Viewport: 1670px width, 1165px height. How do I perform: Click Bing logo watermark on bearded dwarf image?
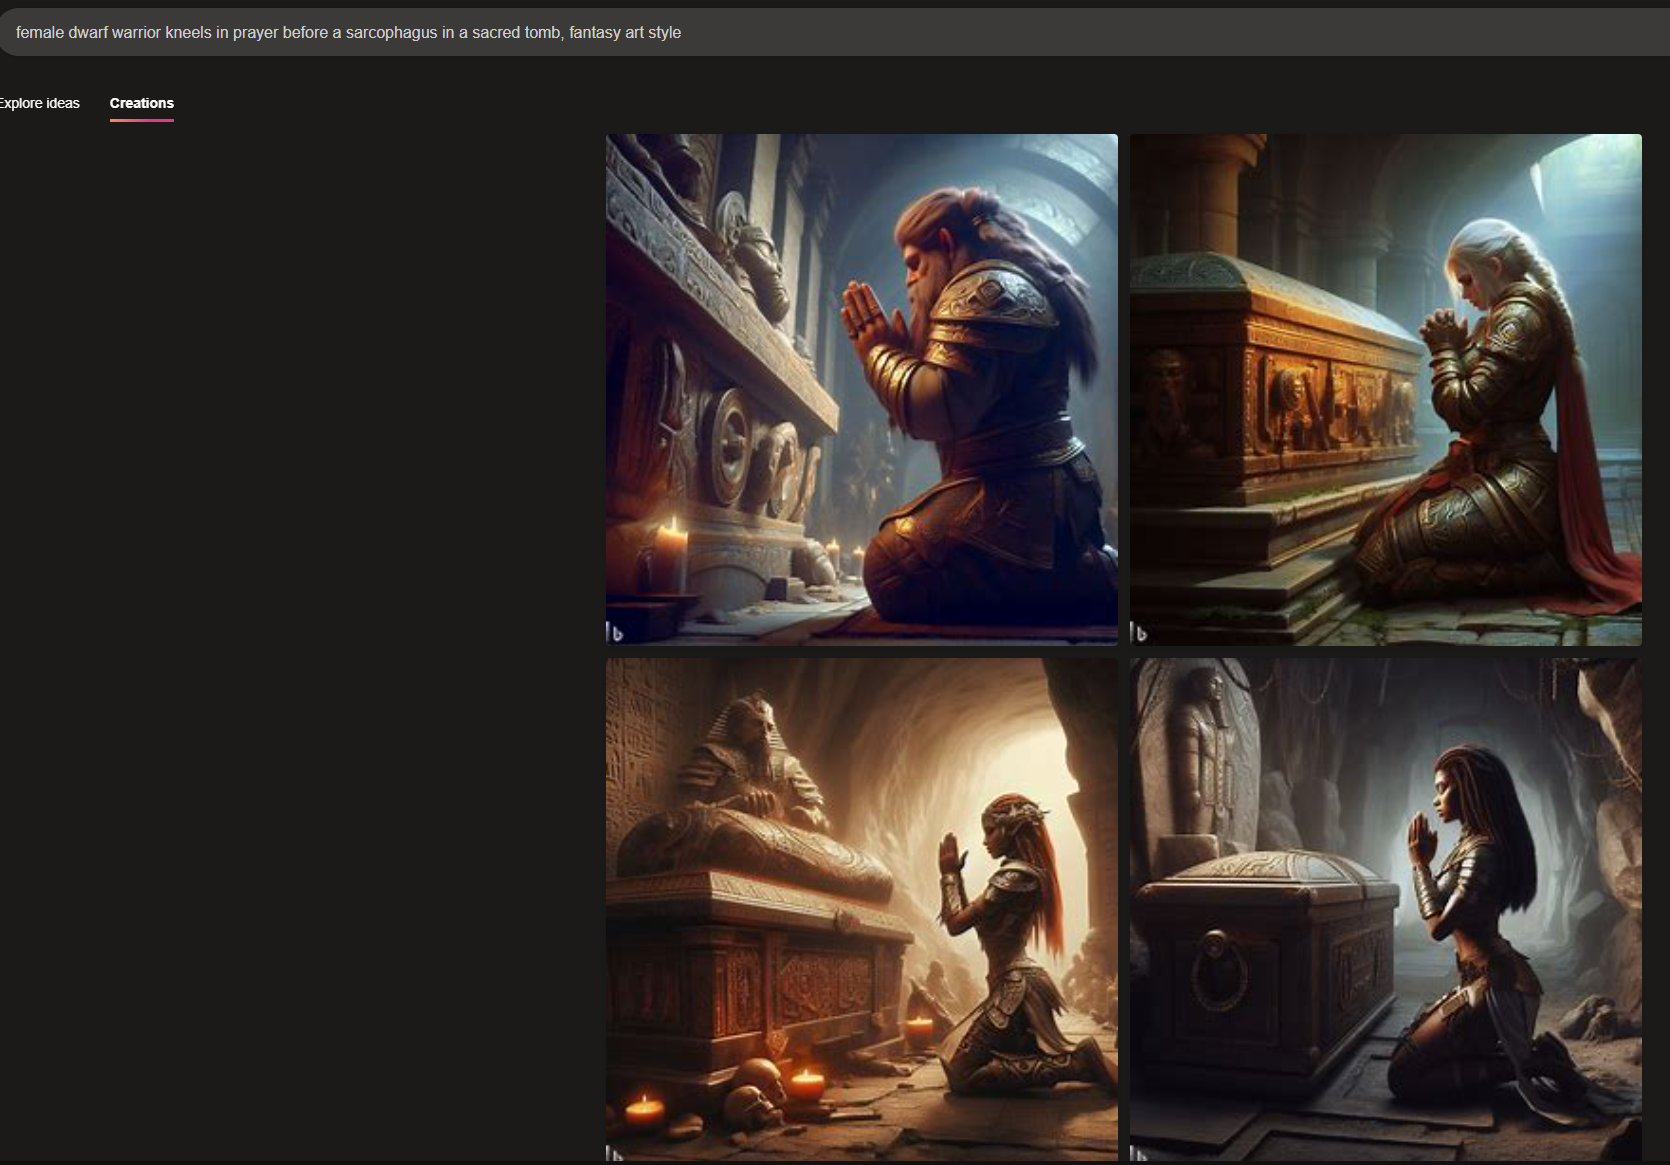pos(615,632)
